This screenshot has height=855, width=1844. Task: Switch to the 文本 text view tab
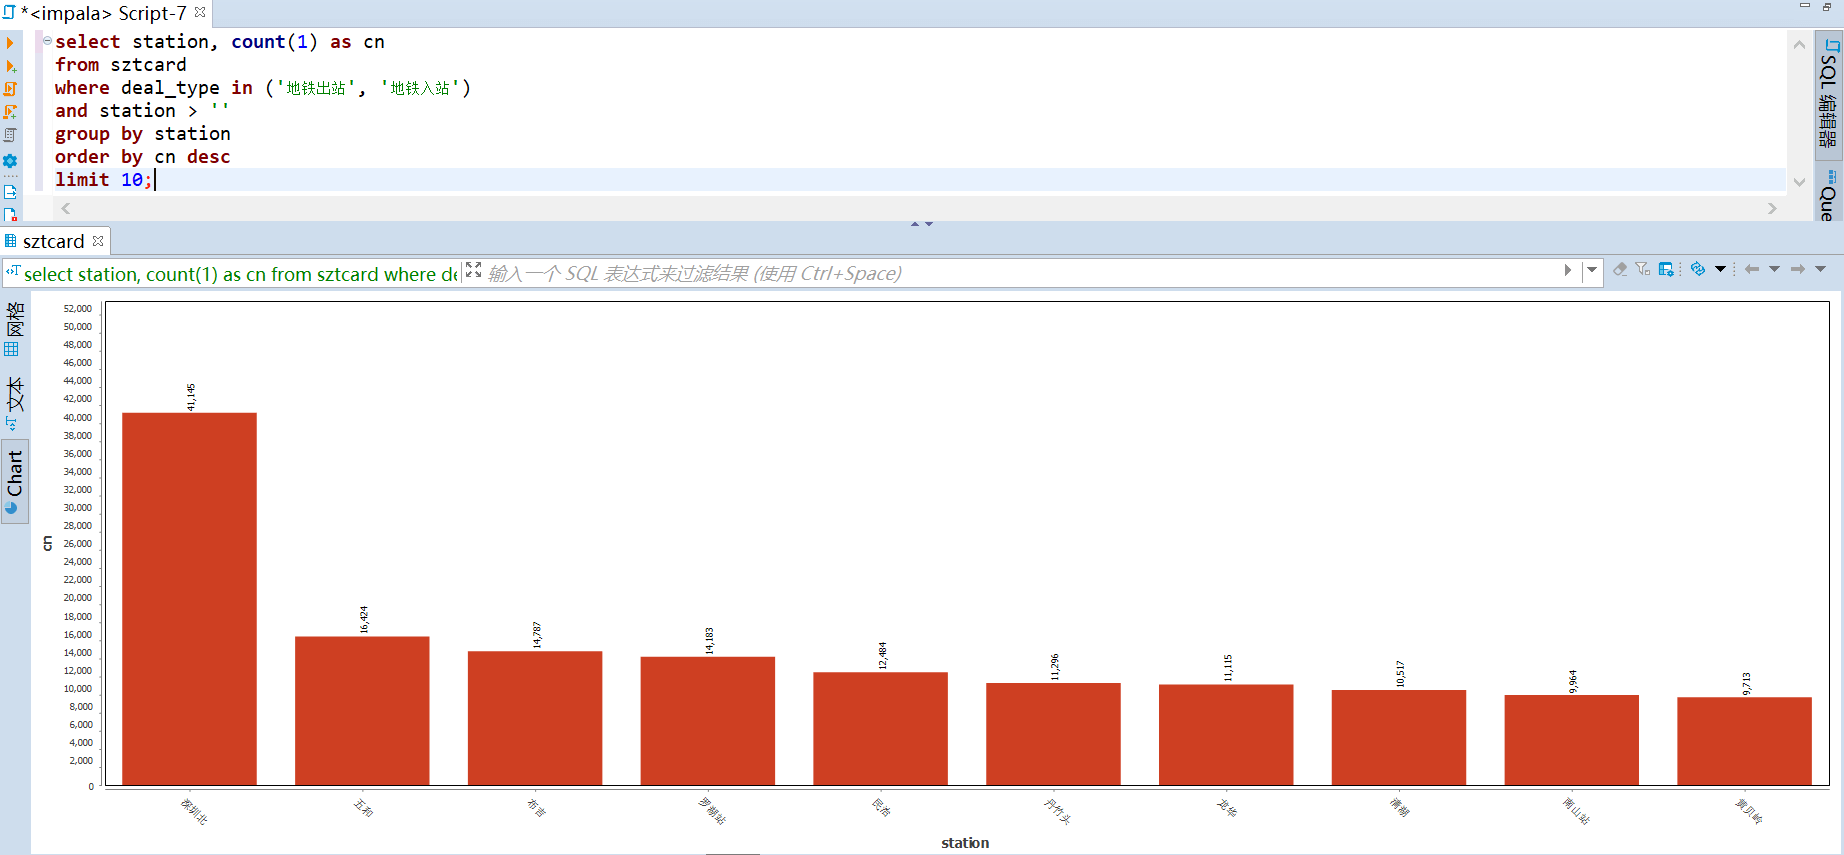click(x=14, y=402)
